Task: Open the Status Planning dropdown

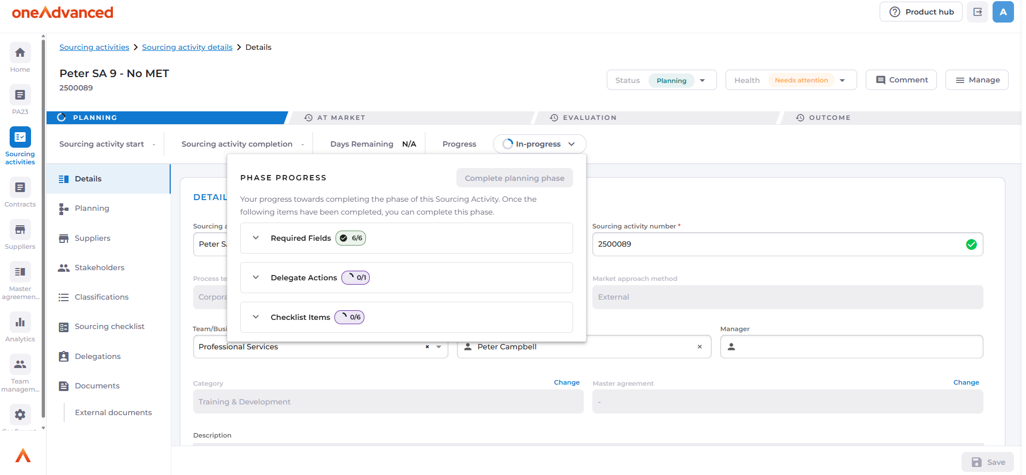Action: pyautogui.click(x=662, y=80)
